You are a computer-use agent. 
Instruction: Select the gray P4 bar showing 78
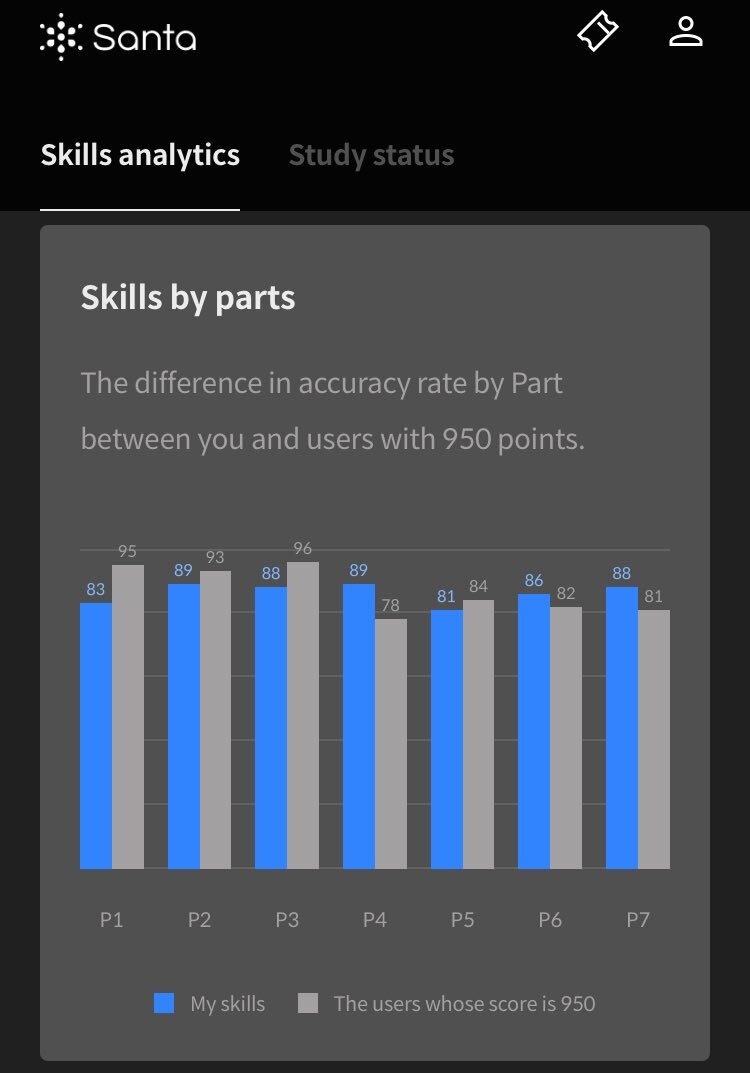click(391, 744)
